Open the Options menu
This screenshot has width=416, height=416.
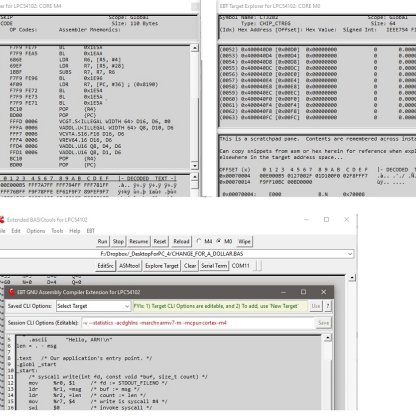(x=36, y=231)
